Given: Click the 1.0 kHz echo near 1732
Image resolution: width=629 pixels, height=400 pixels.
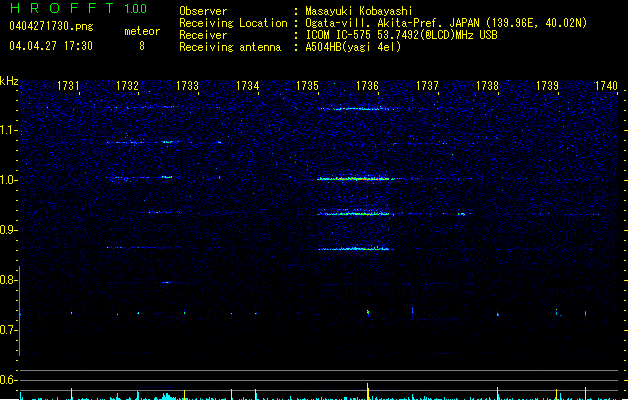Looking at the screenshot, I should (x=140, y=177).
